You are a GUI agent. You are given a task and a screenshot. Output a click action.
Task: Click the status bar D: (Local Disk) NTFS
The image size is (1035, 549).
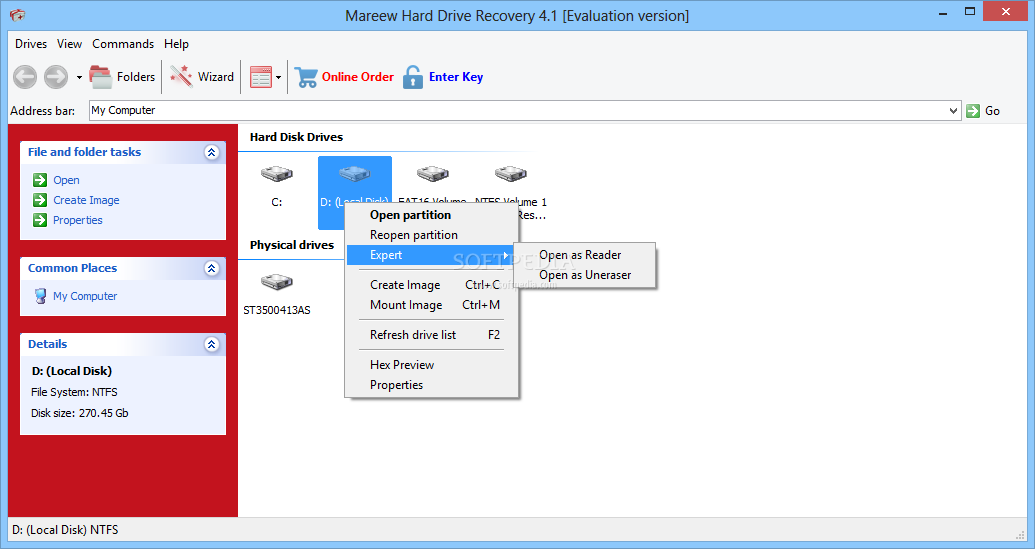pyautogui.click(x=65, y=530)
